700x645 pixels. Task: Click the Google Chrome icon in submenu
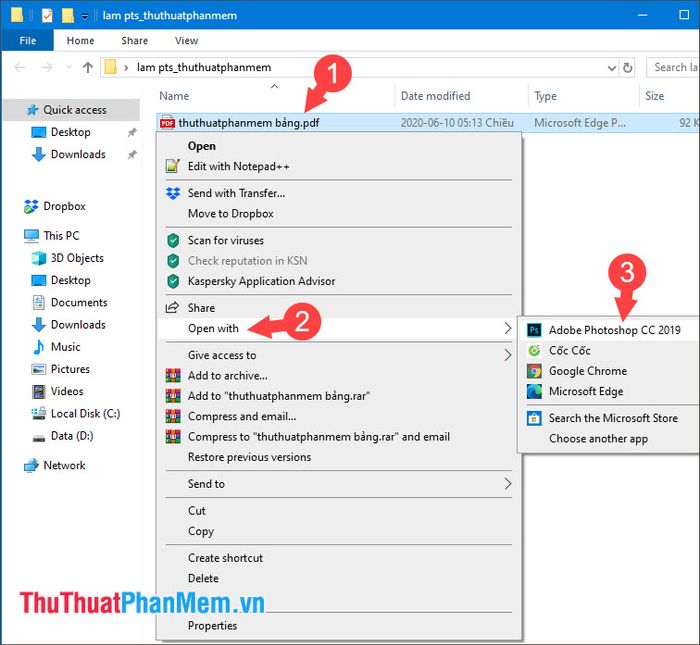point(534,371)
